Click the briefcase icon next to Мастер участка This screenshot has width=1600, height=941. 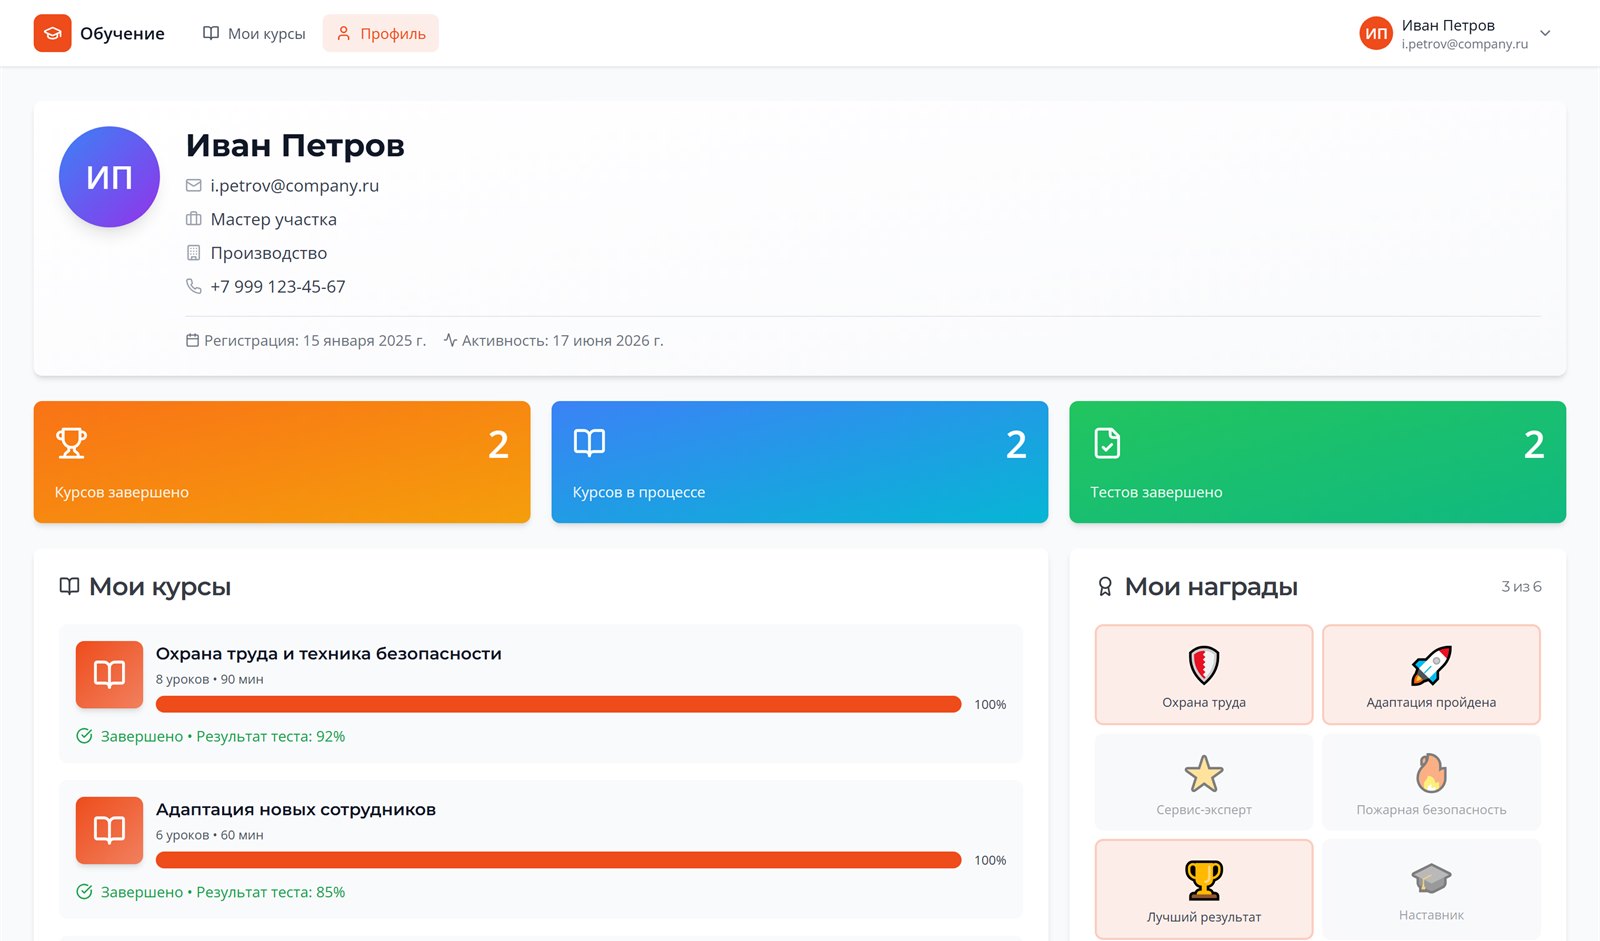[x=194, y=219]
